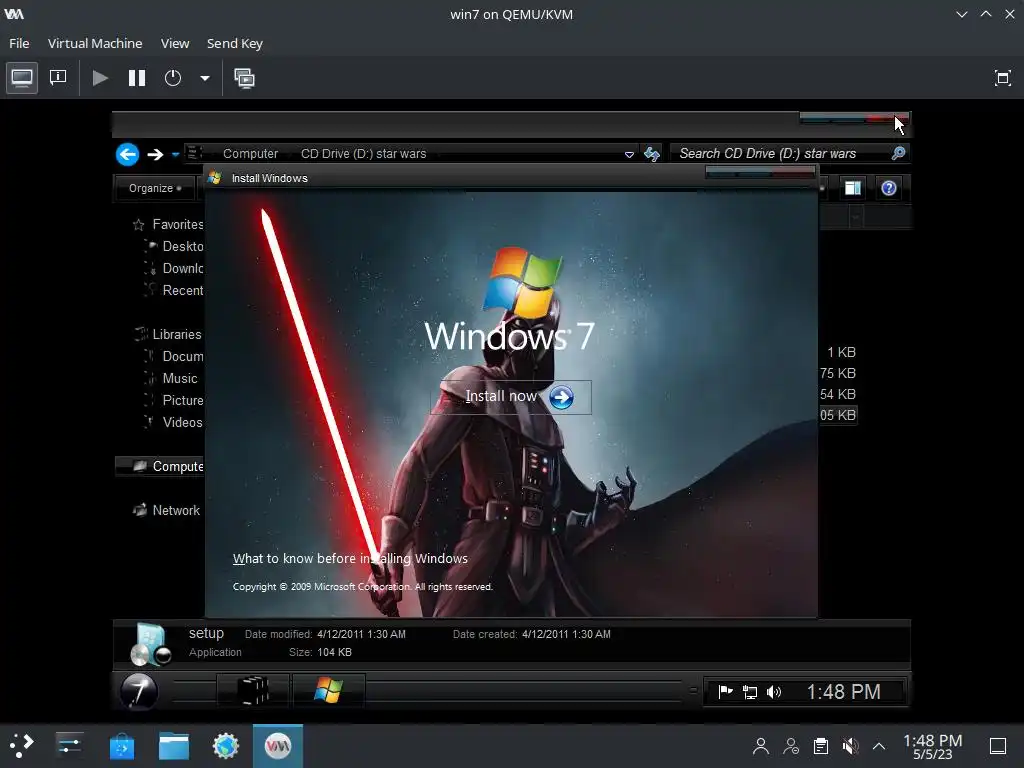Click the Run virtual machine play button
1024x768 pixels.
100,78
